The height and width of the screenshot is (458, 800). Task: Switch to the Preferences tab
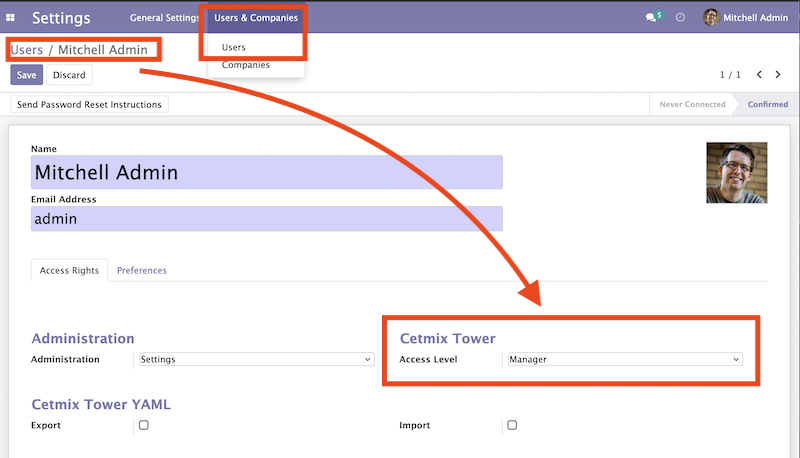(x=142, y=270)
